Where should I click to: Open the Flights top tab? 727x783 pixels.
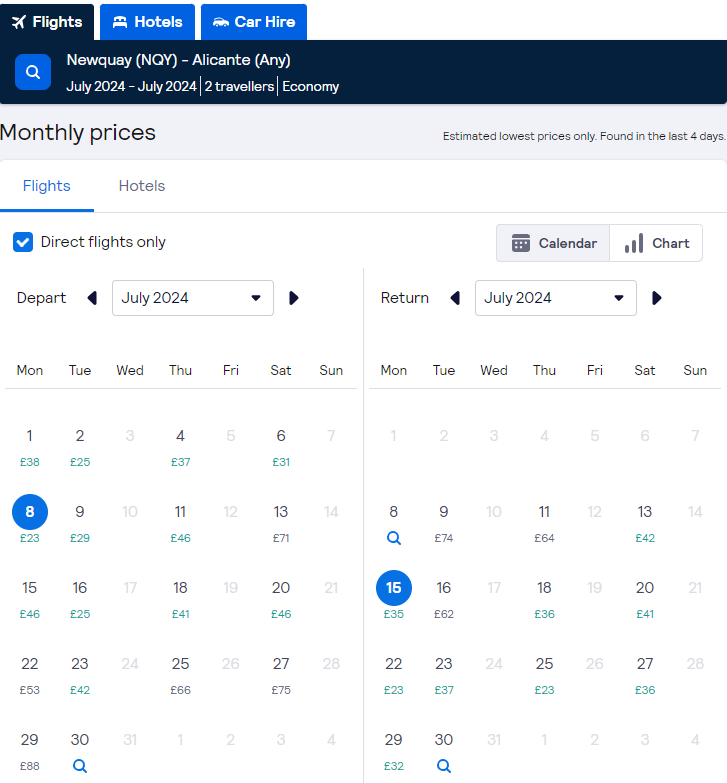[x=47, y=22]
